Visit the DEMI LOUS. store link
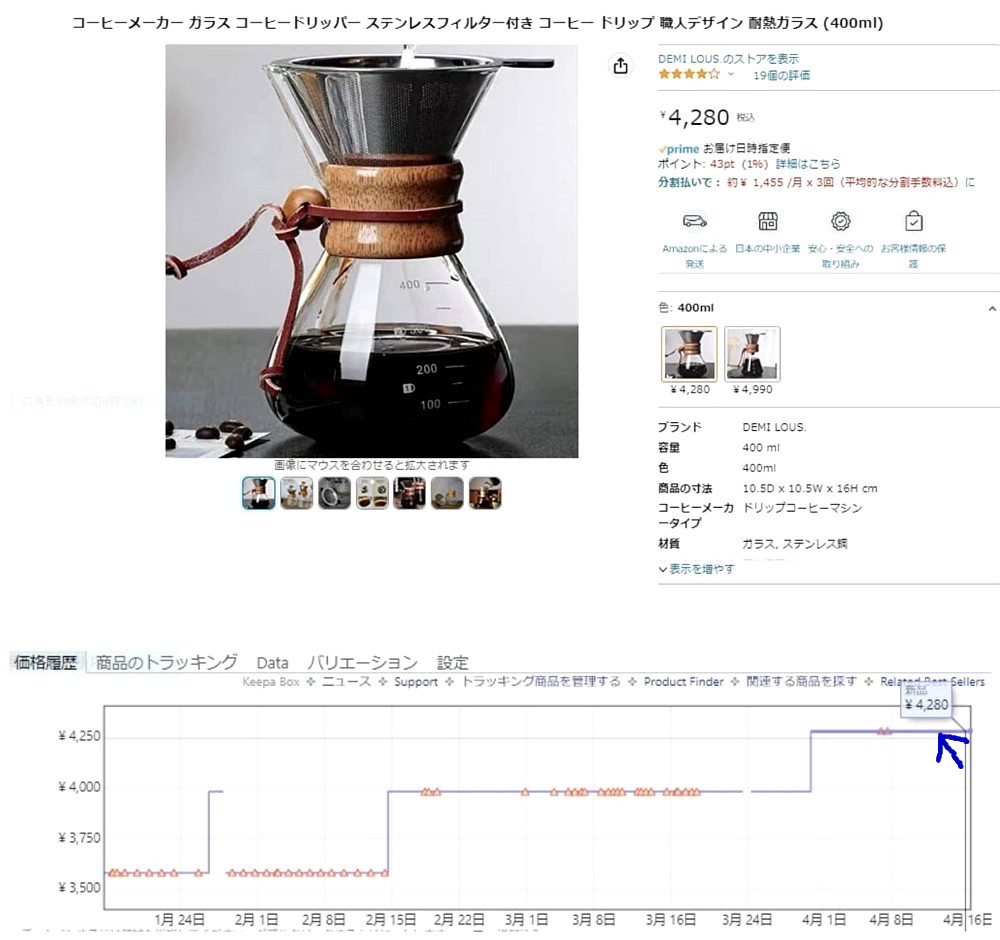The image size is (1000, 940). (728, 59)
